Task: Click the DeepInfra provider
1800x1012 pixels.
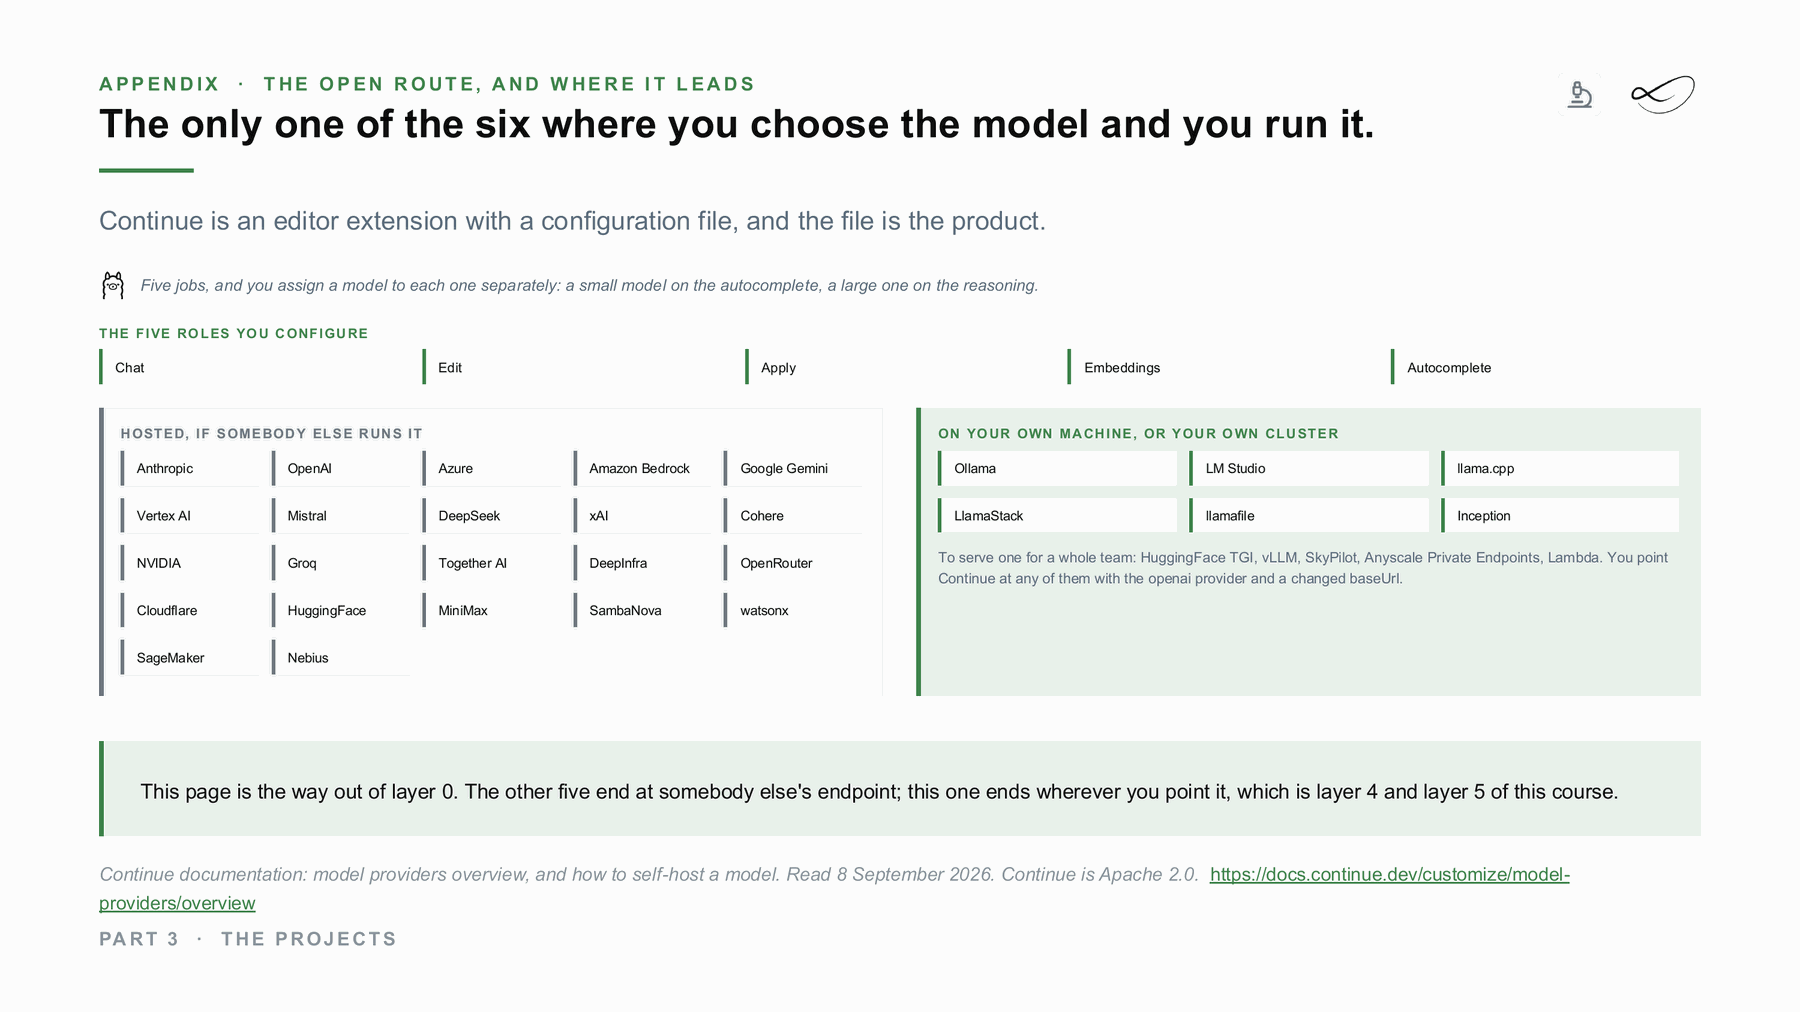Action: pyautogui.click(x=643, y=563)
